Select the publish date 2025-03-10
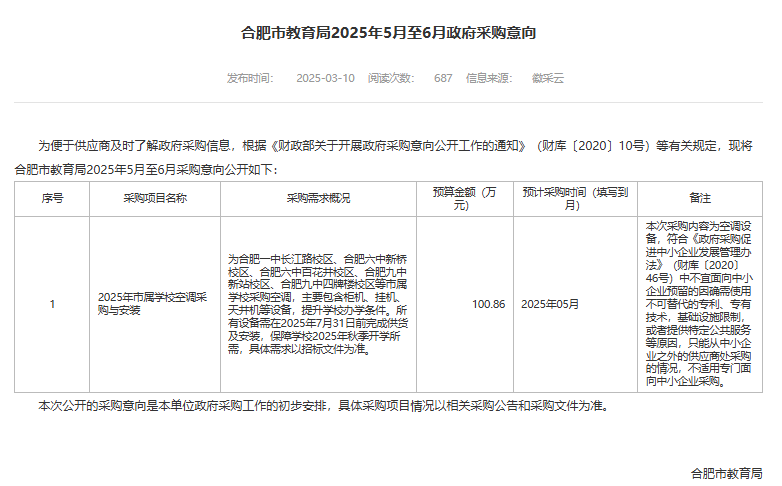The image size is (782, 486). click(x=325, y=78)
